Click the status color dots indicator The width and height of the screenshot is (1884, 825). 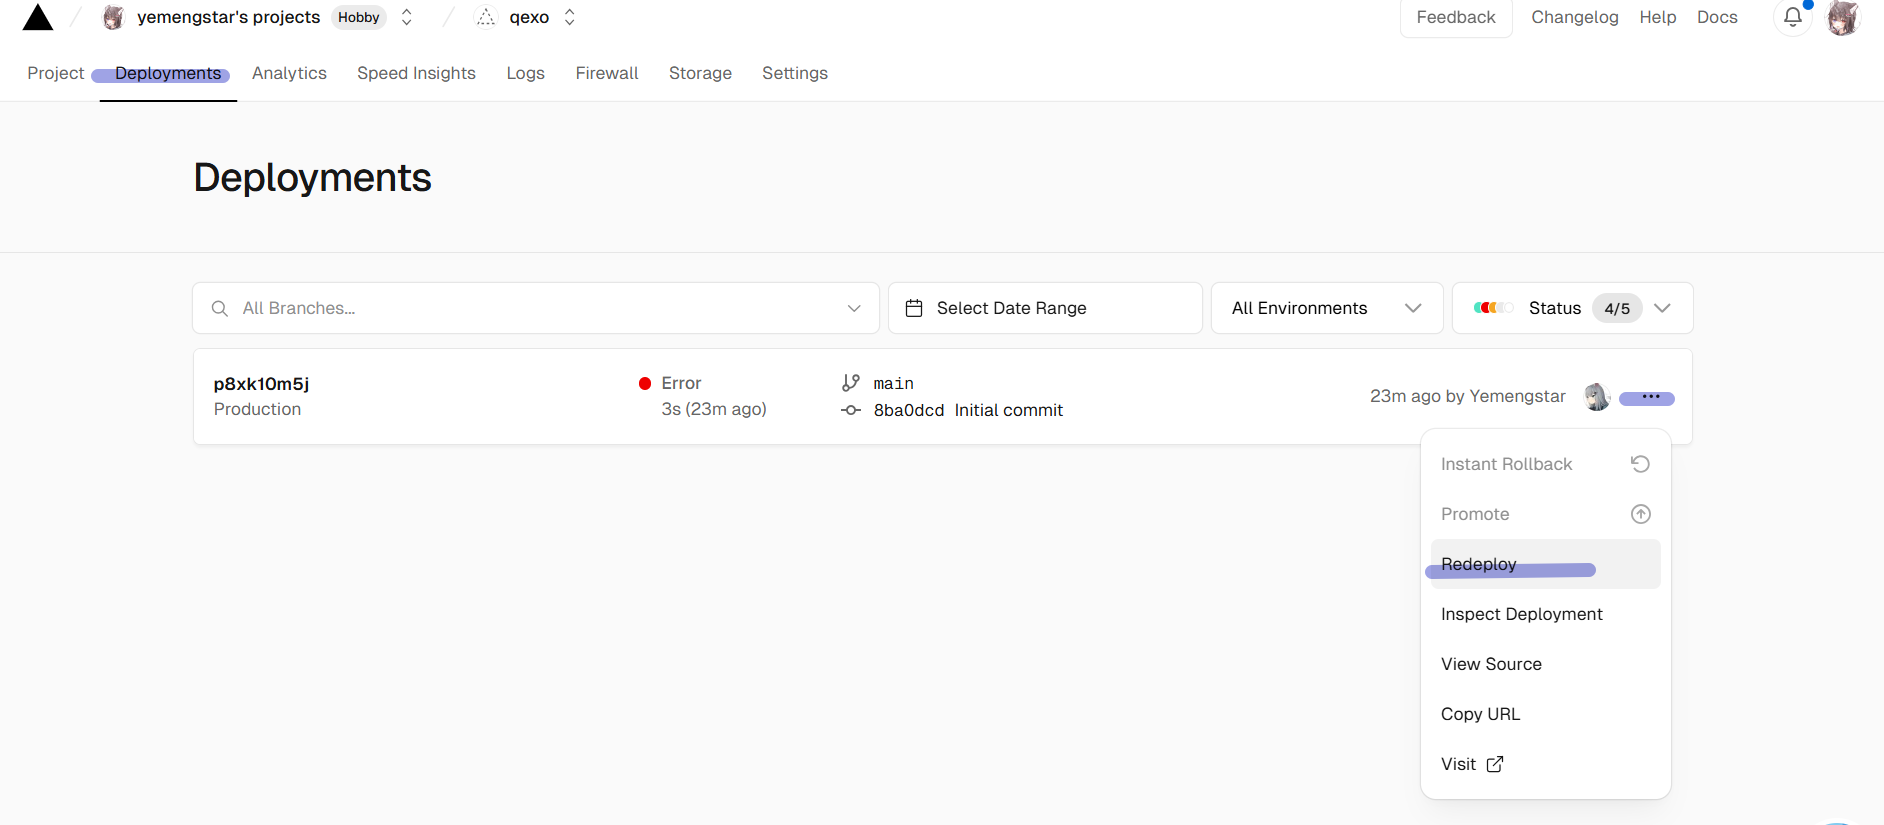[1493, 308]
